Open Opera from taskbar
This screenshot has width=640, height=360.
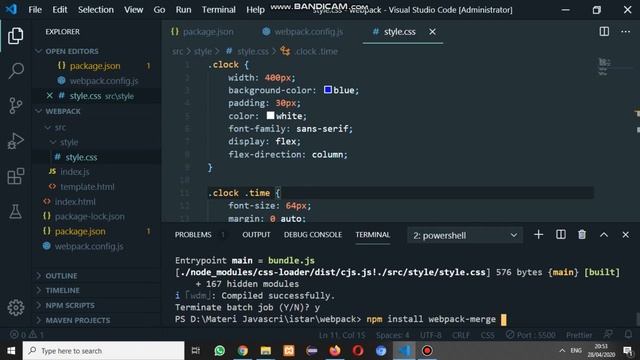click(358, 351)
